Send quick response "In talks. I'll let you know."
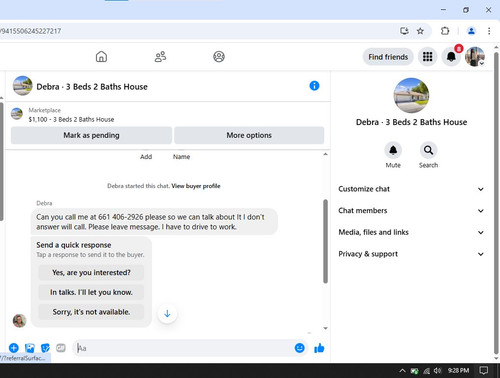This screenshot has width=500, height=378. (91, 292)
